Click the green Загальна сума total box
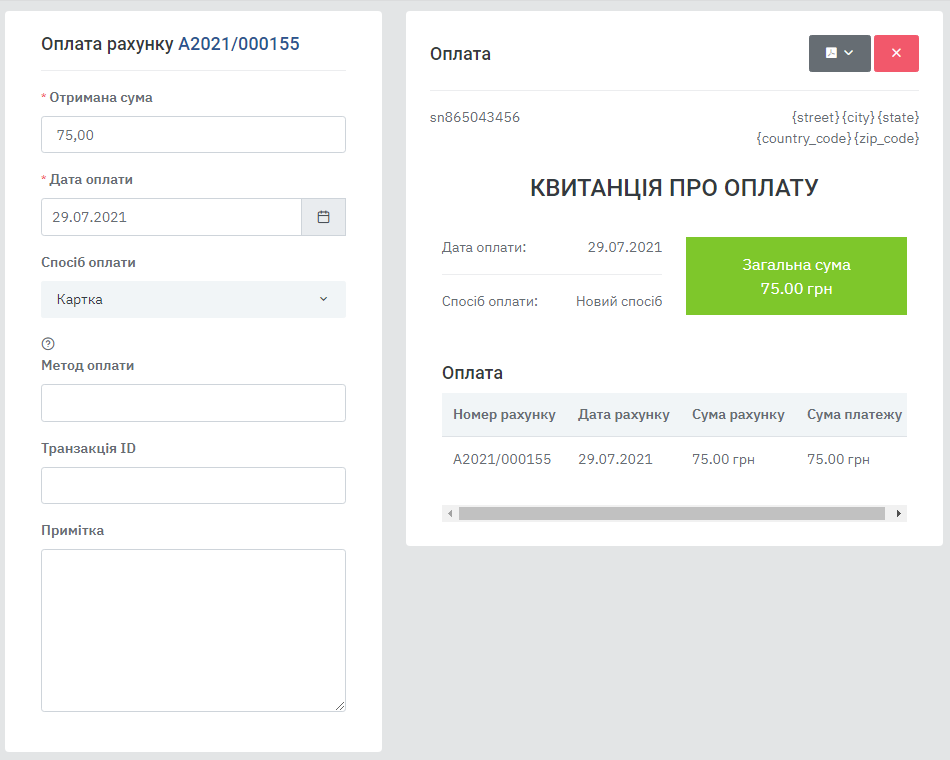This screenshot has height=760, width=950. coord(796,276)
